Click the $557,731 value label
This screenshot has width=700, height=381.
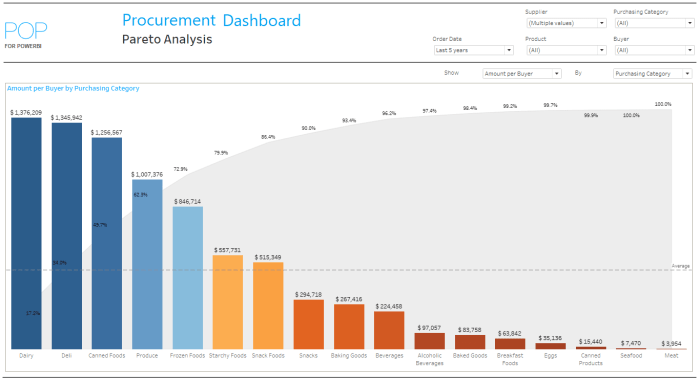[x=228, y=250]
